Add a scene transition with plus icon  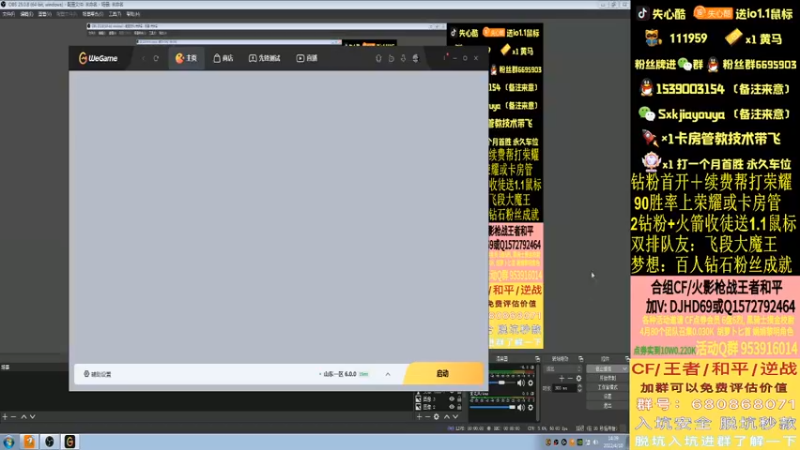coord(562,379)
